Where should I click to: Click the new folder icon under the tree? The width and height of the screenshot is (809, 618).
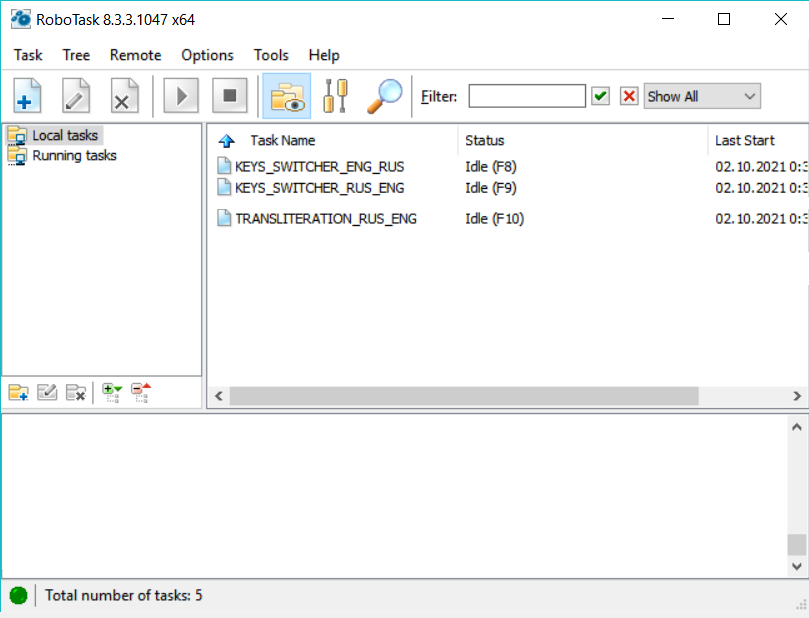18,393
